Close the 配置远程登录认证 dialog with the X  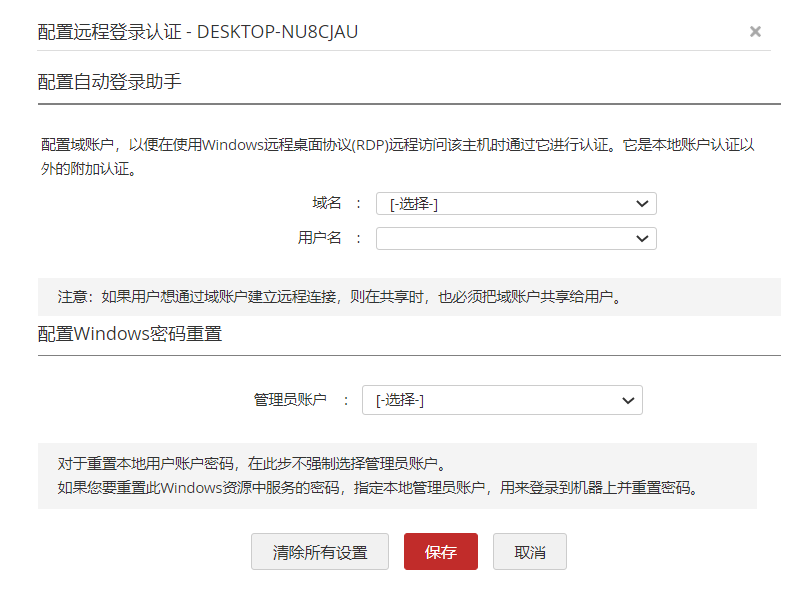tap(755, 31)
